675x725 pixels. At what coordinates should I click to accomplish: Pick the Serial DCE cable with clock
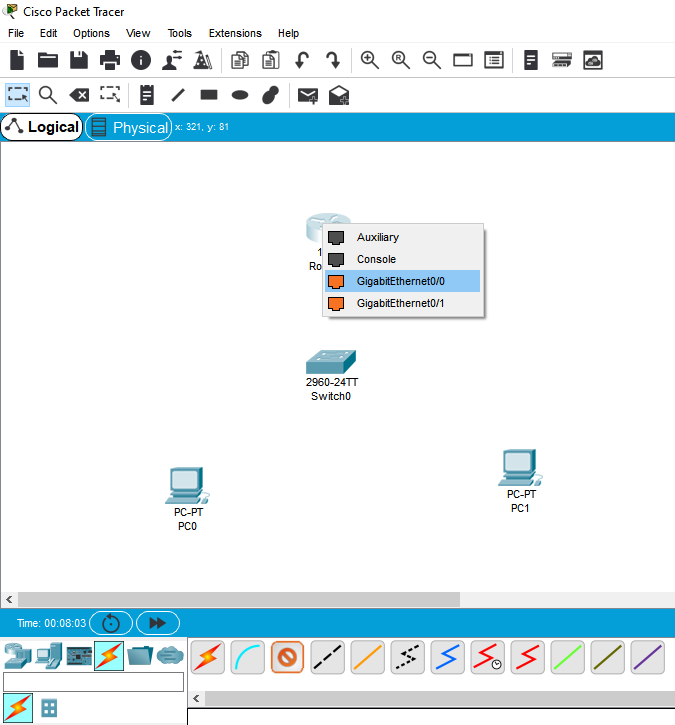[x=487, y=657]
